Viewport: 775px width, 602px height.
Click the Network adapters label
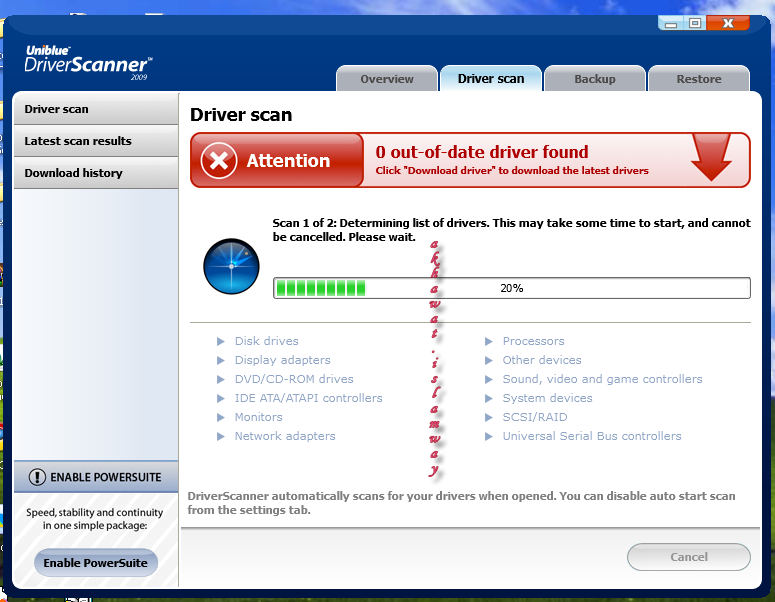(285, 436)
